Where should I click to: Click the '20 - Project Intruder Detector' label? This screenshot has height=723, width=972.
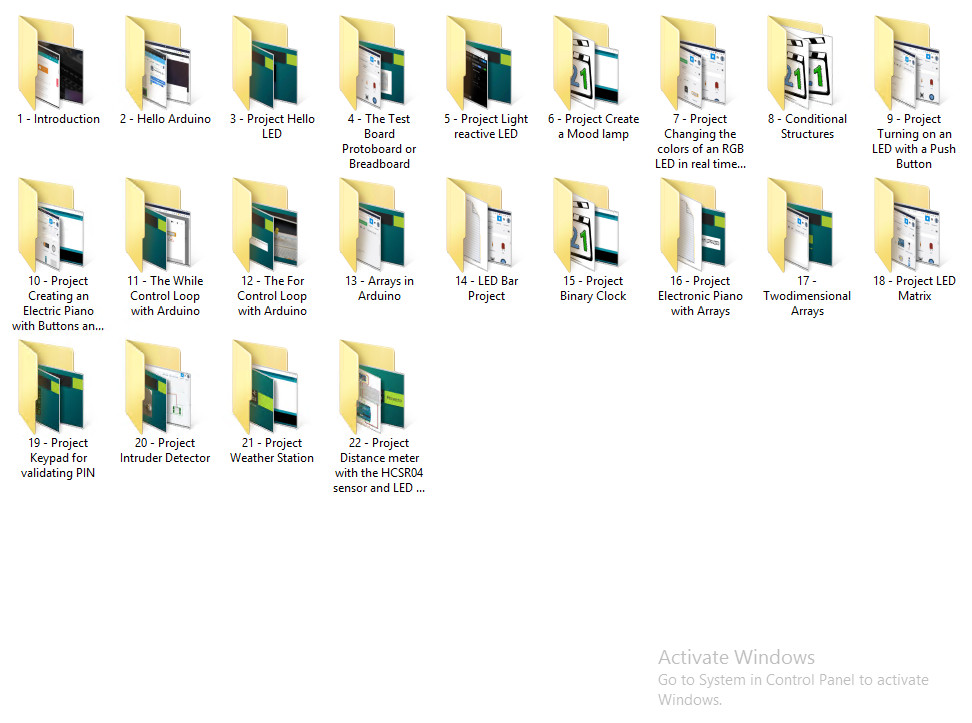pos(165,450)
